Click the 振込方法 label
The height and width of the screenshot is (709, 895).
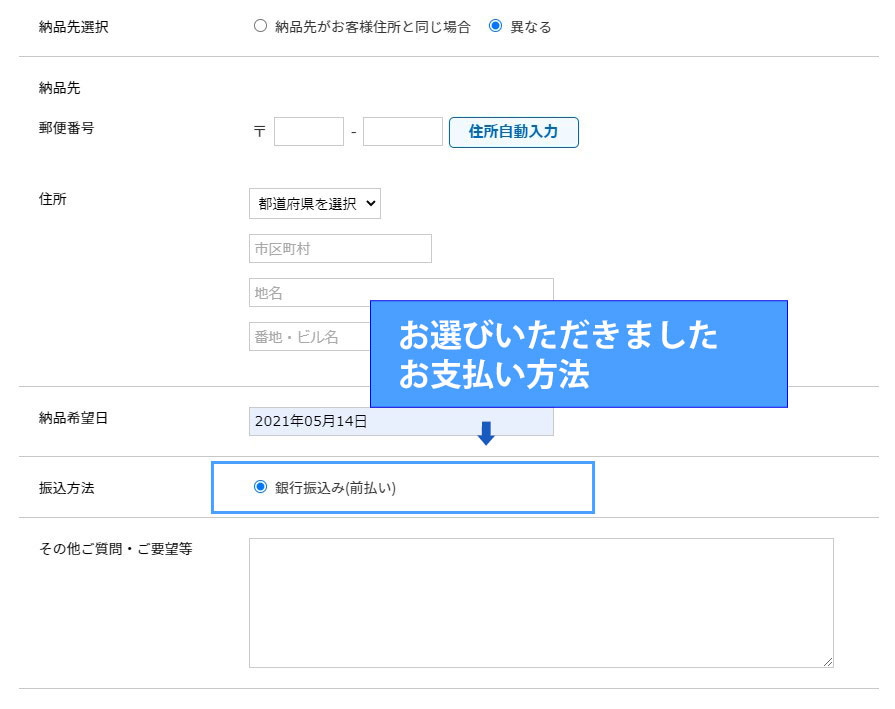pos(66,488)
